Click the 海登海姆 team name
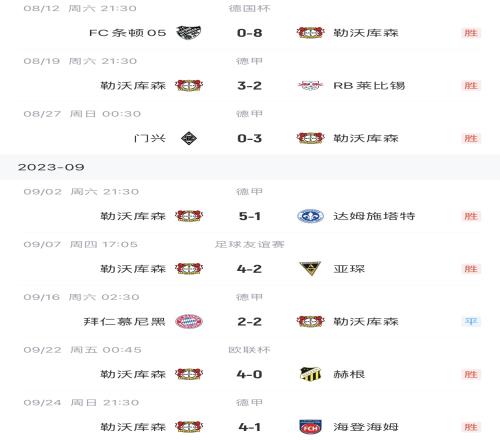 tap(366, 427)
